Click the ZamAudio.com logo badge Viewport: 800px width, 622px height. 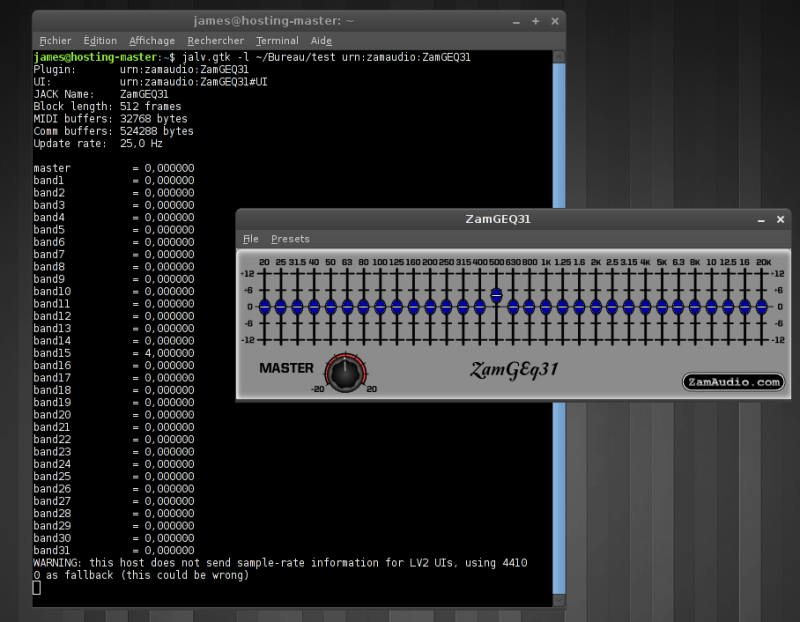[733, 382]
